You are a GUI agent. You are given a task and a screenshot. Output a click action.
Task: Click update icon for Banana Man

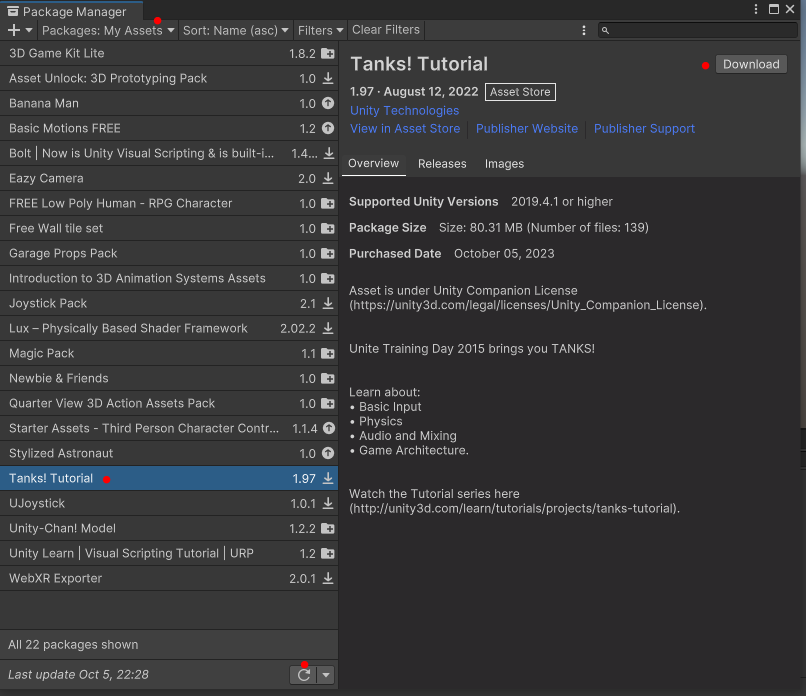[x=328, y=103]
